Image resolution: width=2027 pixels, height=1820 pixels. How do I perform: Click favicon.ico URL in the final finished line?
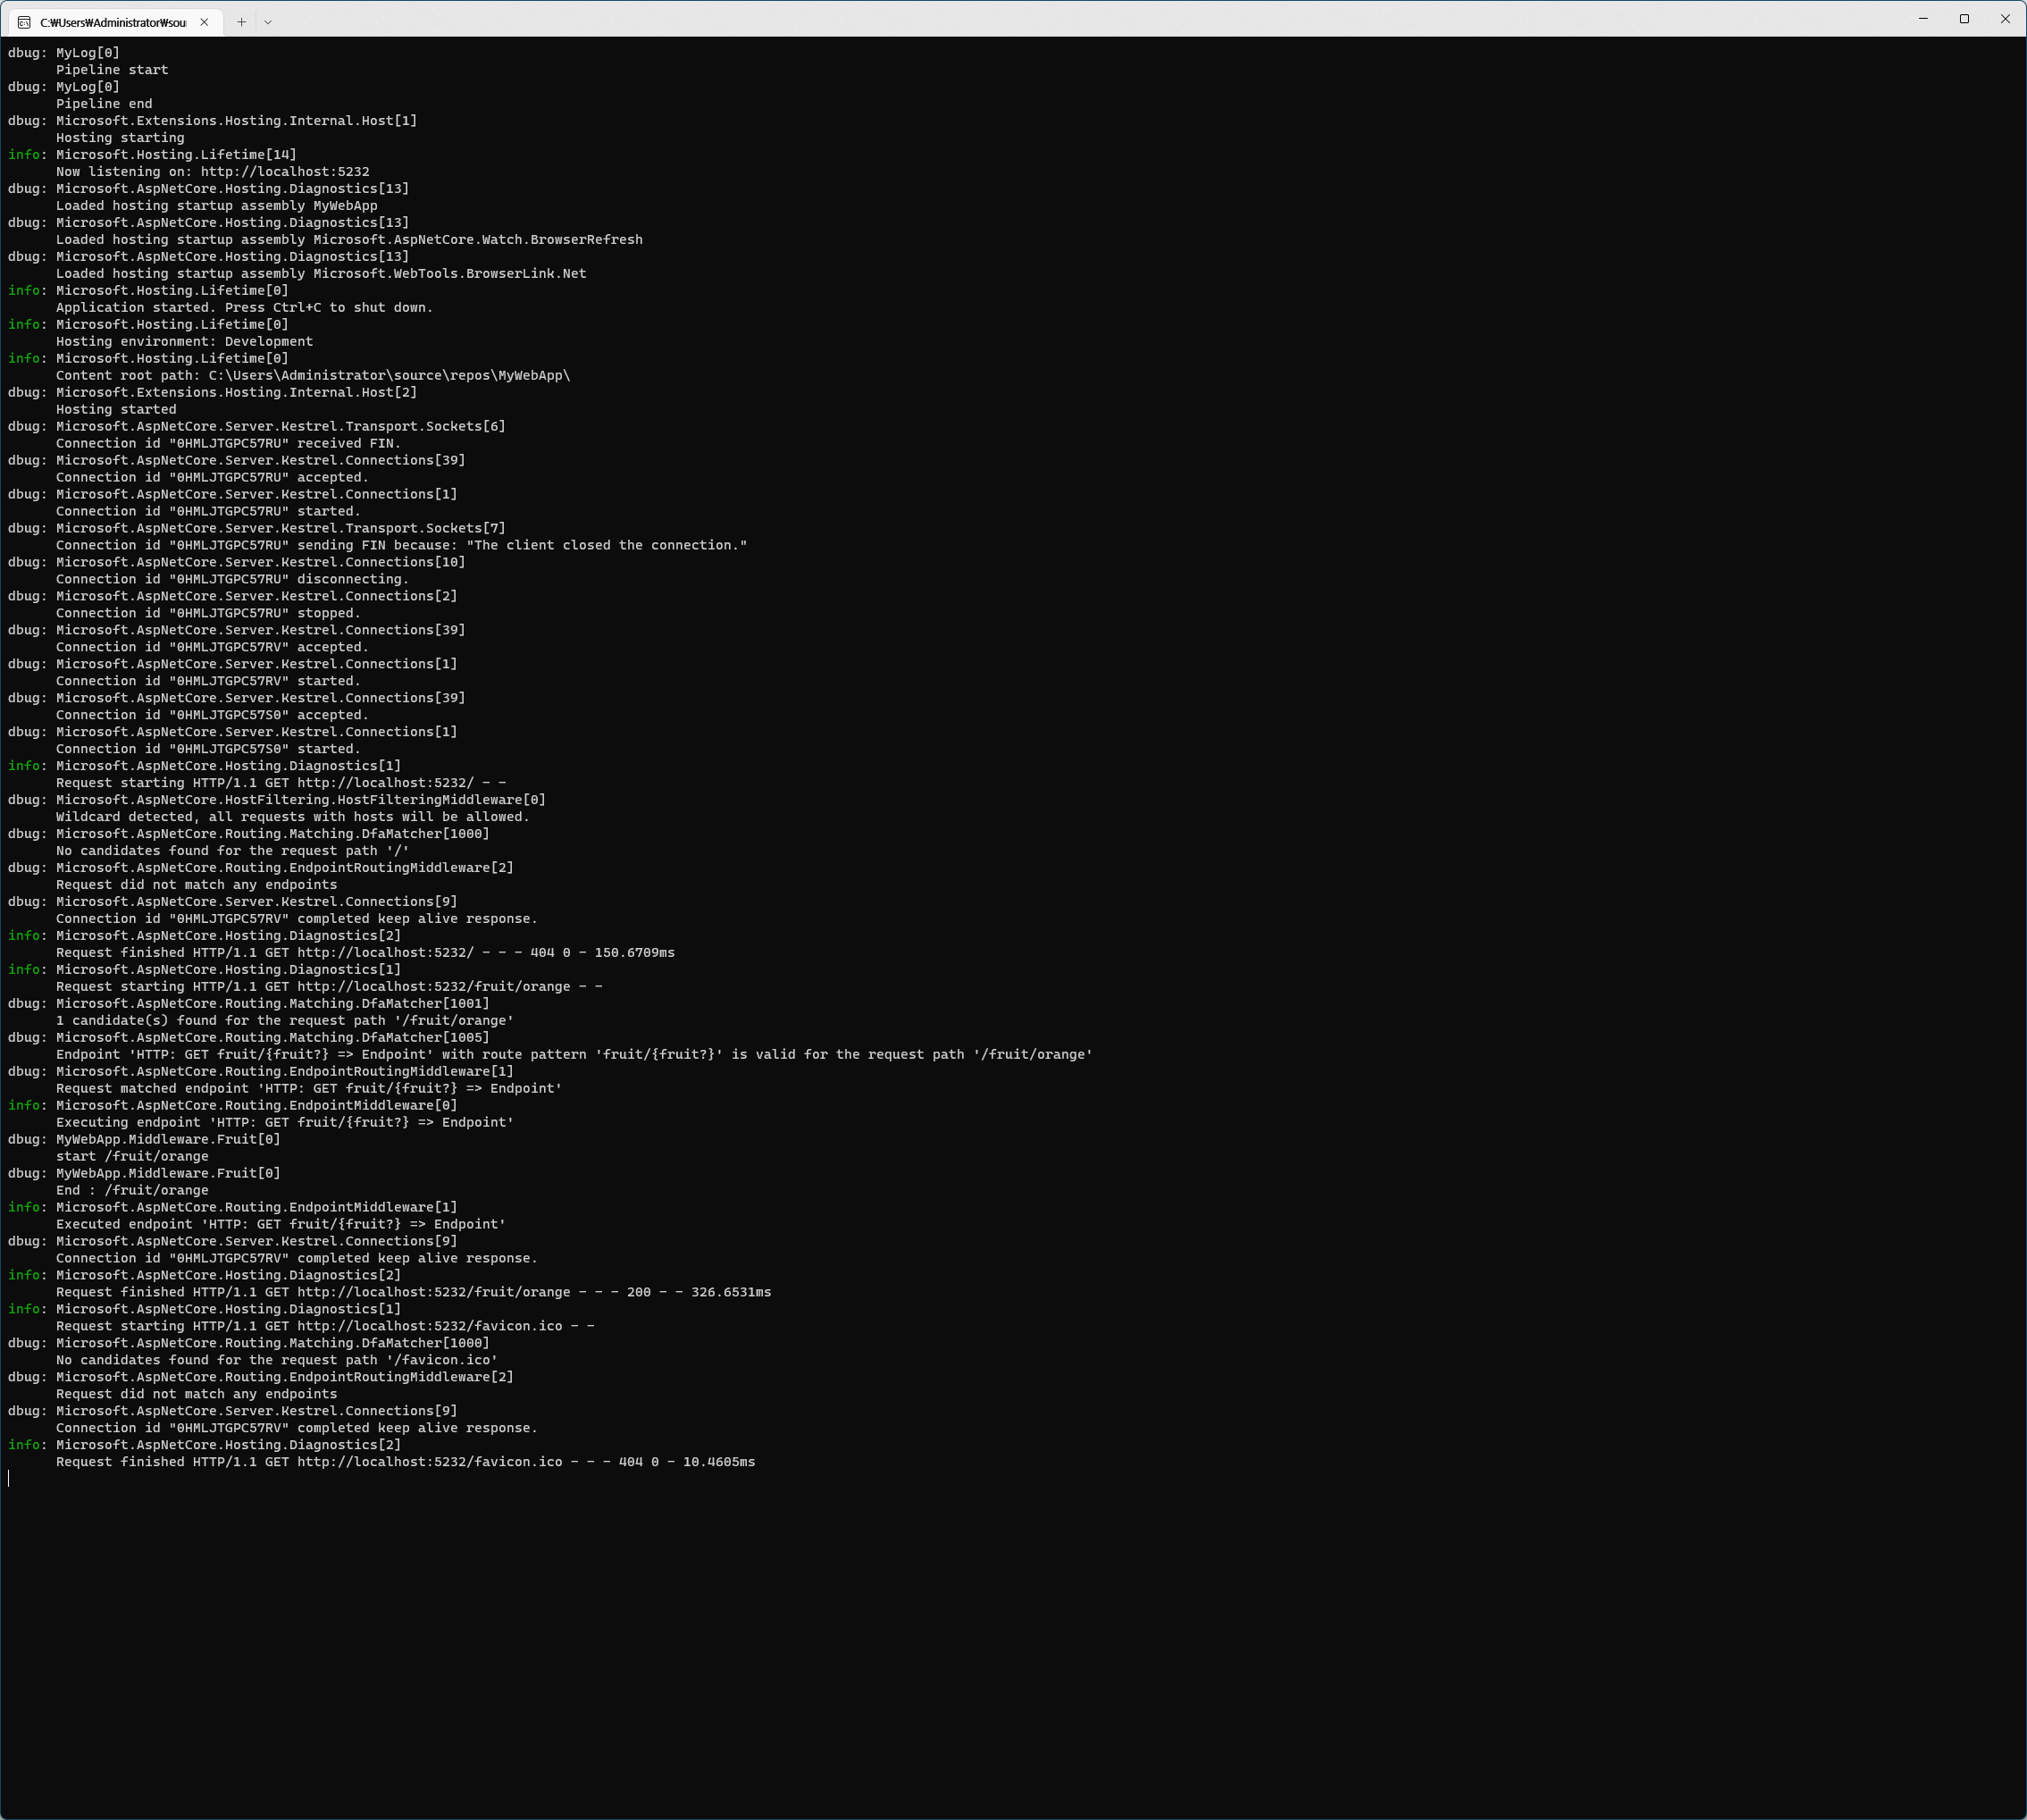tap(429, 1462)
